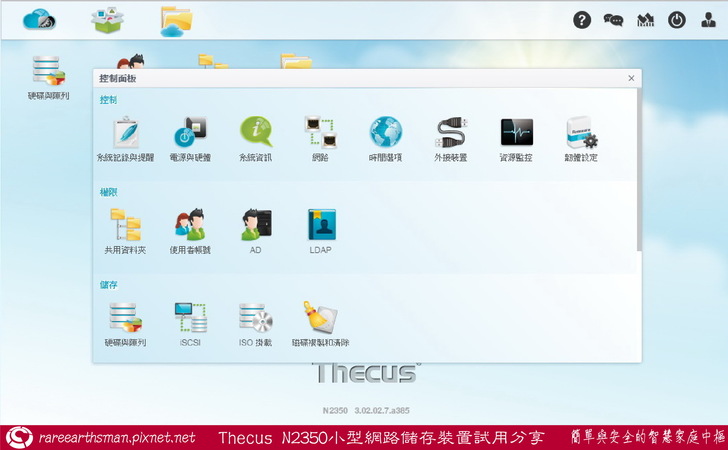This screenshot has width=728, height=450.
Task: Open 系統記錄與提醒 in control panel
Action: (125, 138)
